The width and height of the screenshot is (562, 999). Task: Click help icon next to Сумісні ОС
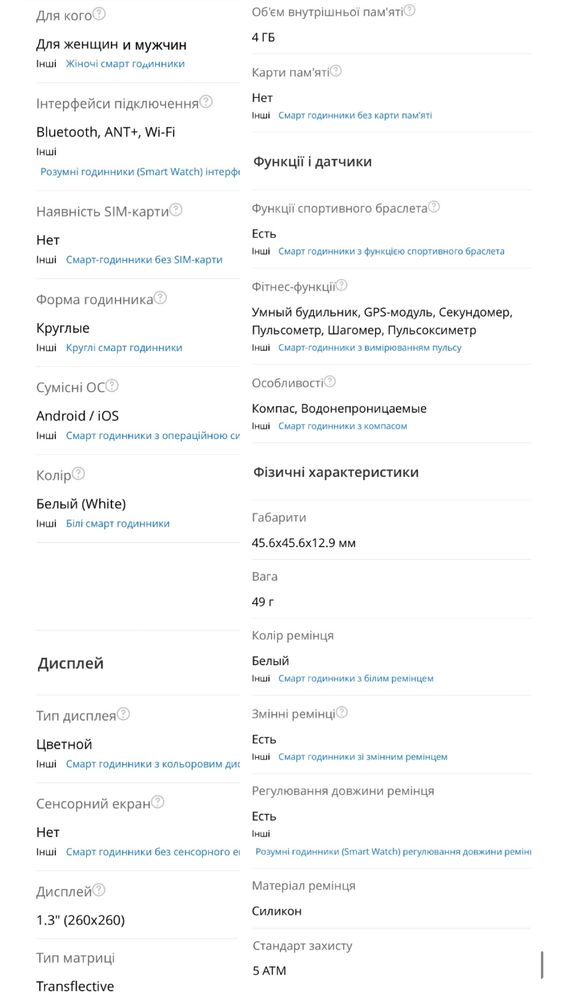112,385
